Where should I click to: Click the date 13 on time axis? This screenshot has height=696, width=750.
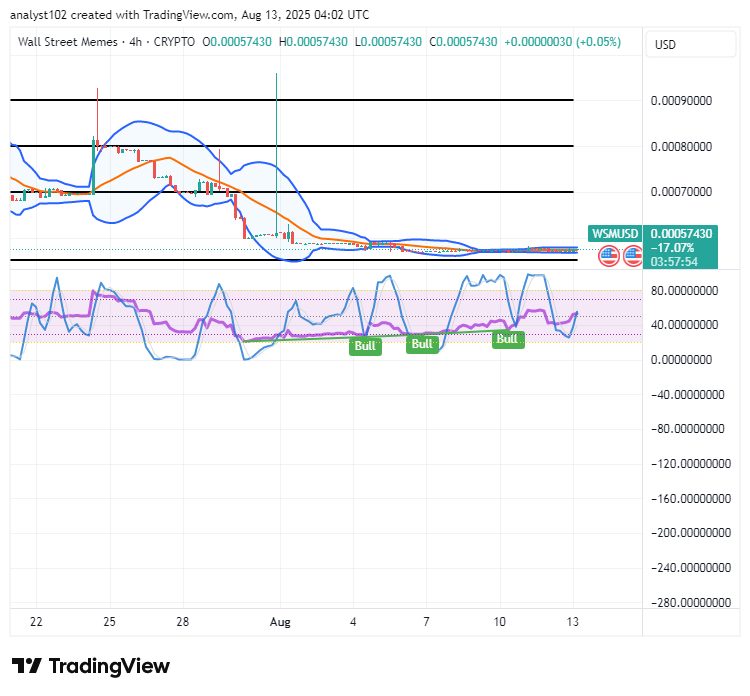tap(573, 622)
